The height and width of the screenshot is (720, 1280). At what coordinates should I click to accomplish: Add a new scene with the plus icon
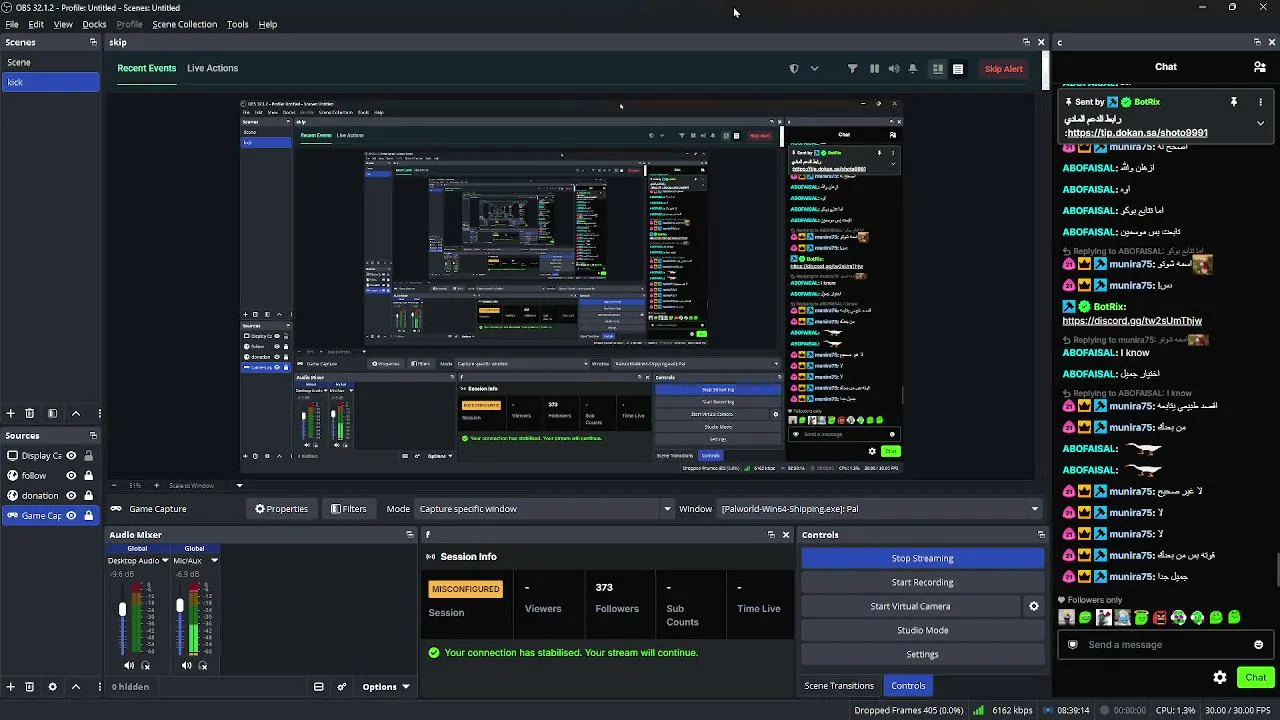(10, 413)
